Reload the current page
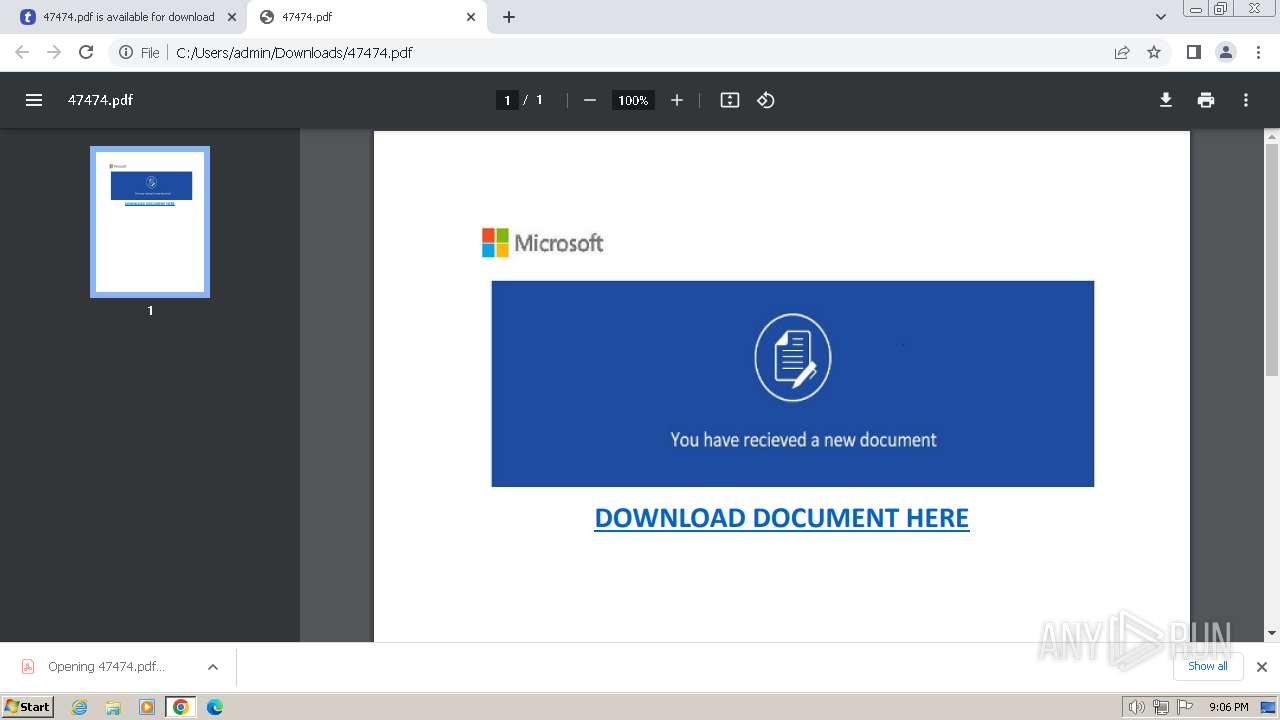The width and height of the screenshot is (1280, 720). tap(86, 52)
